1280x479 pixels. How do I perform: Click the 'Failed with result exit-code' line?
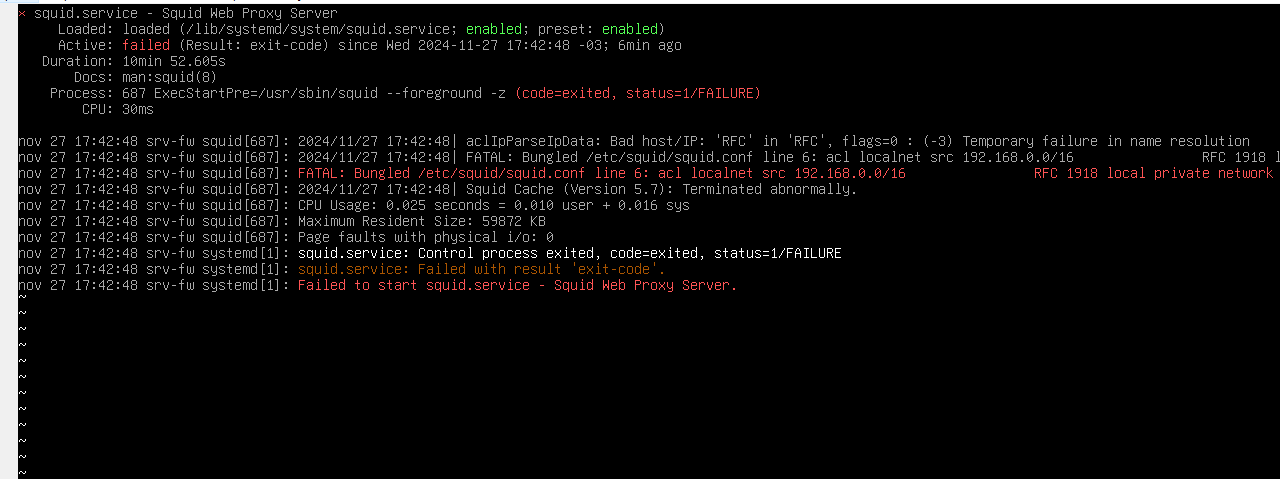[482, 269]
